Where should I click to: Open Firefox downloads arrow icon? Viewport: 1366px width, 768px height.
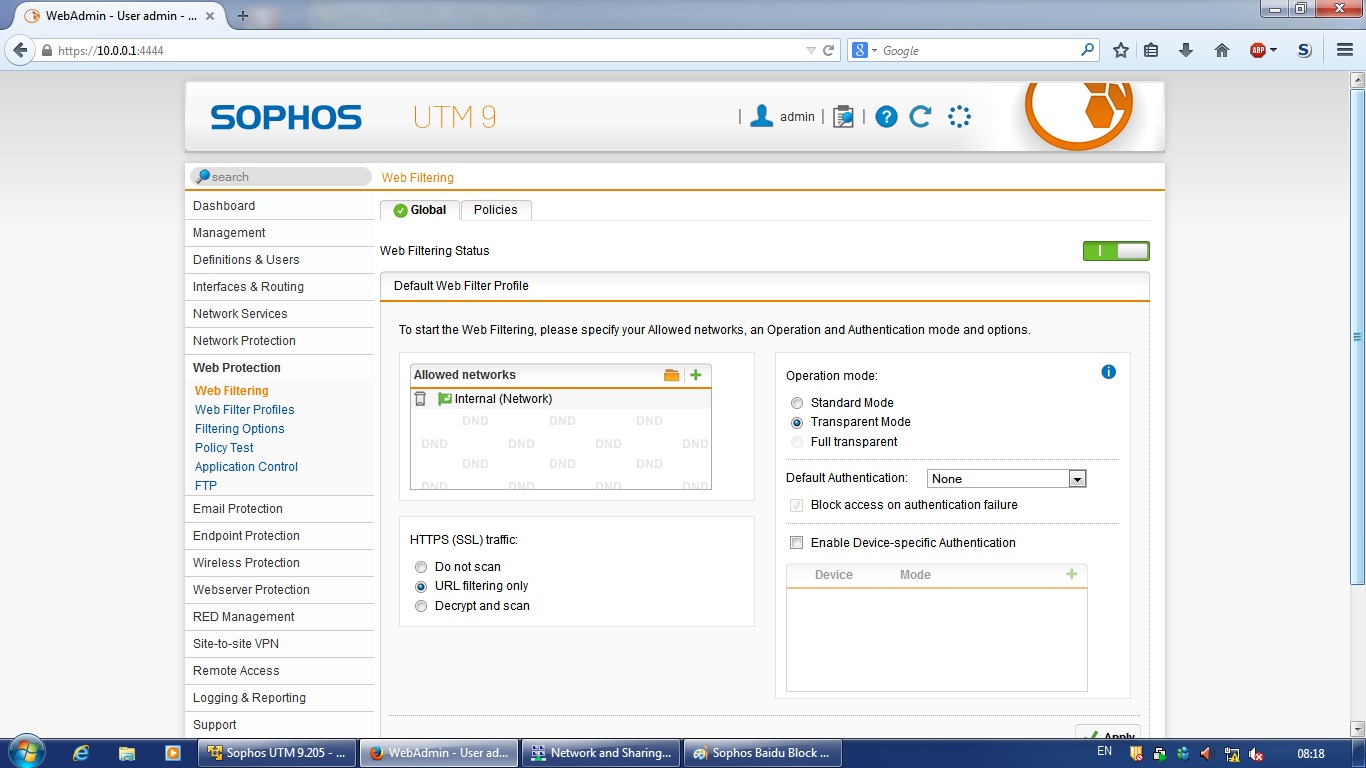[1186, 50]
